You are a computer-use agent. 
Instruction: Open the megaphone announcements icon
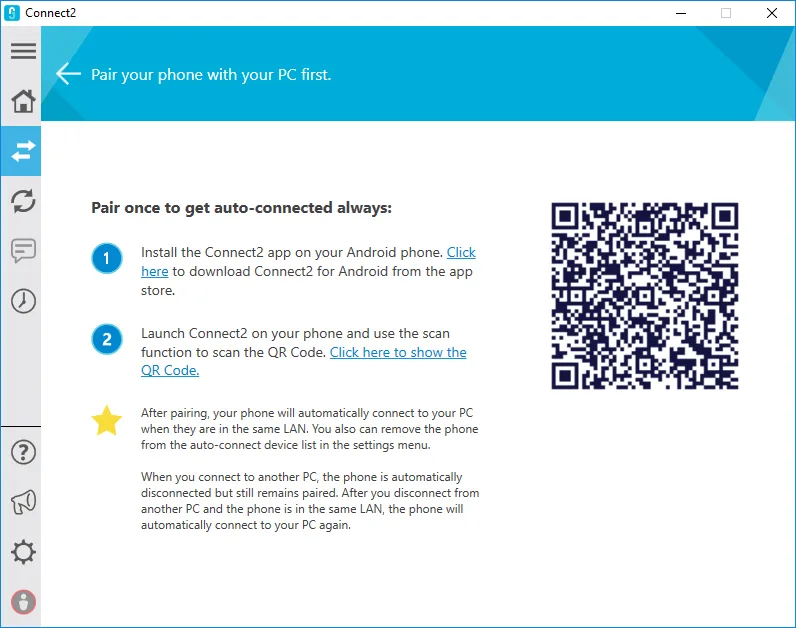[23, 502]
